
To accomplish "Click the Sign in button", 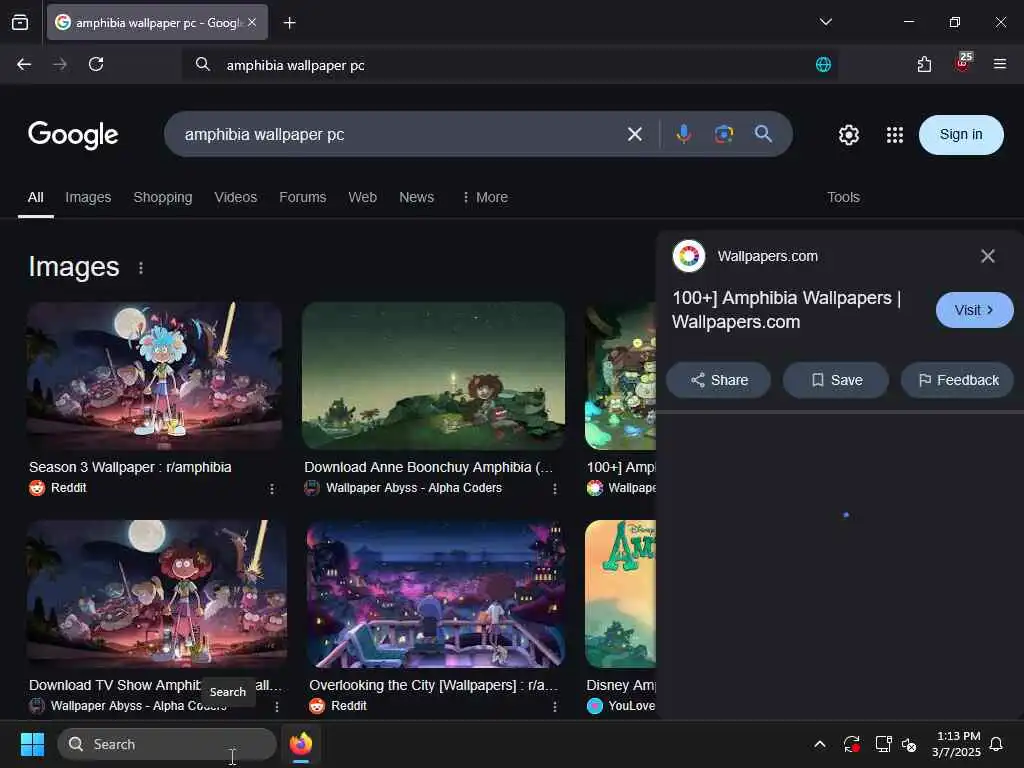I will 961,135.
